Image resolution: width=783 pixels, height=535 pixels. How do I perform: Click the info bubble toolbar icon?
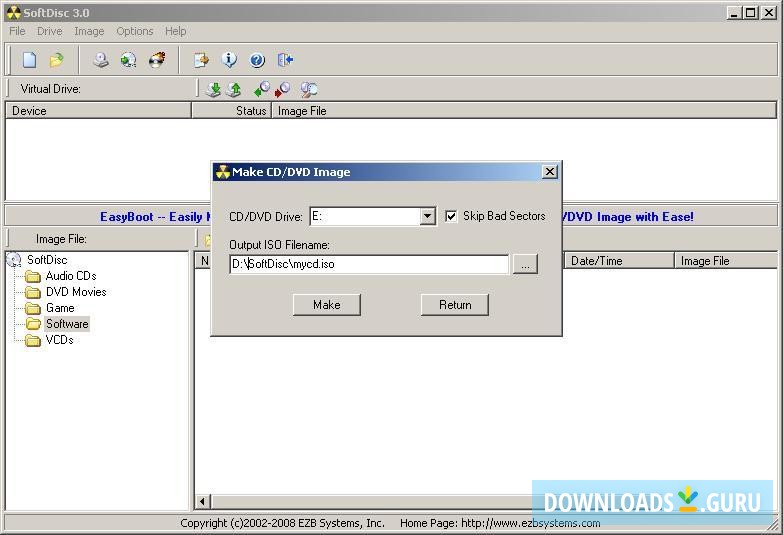[x=229, y=60]
